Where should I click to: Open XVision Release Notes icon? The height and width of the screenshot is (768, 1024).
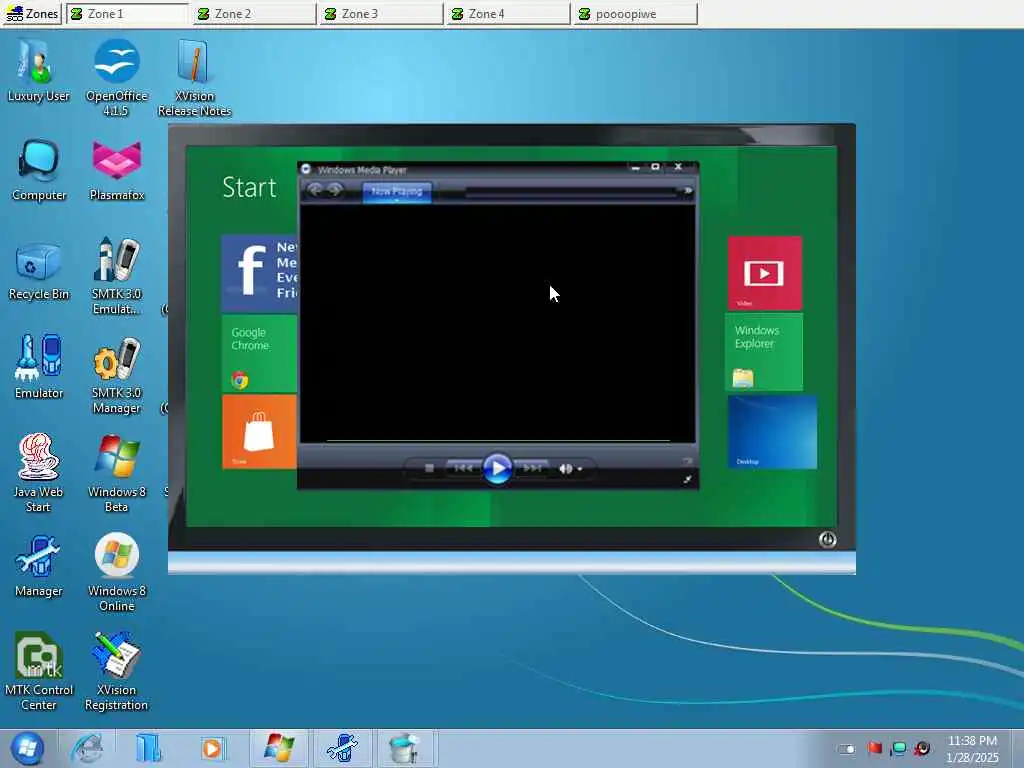point(194,77)
